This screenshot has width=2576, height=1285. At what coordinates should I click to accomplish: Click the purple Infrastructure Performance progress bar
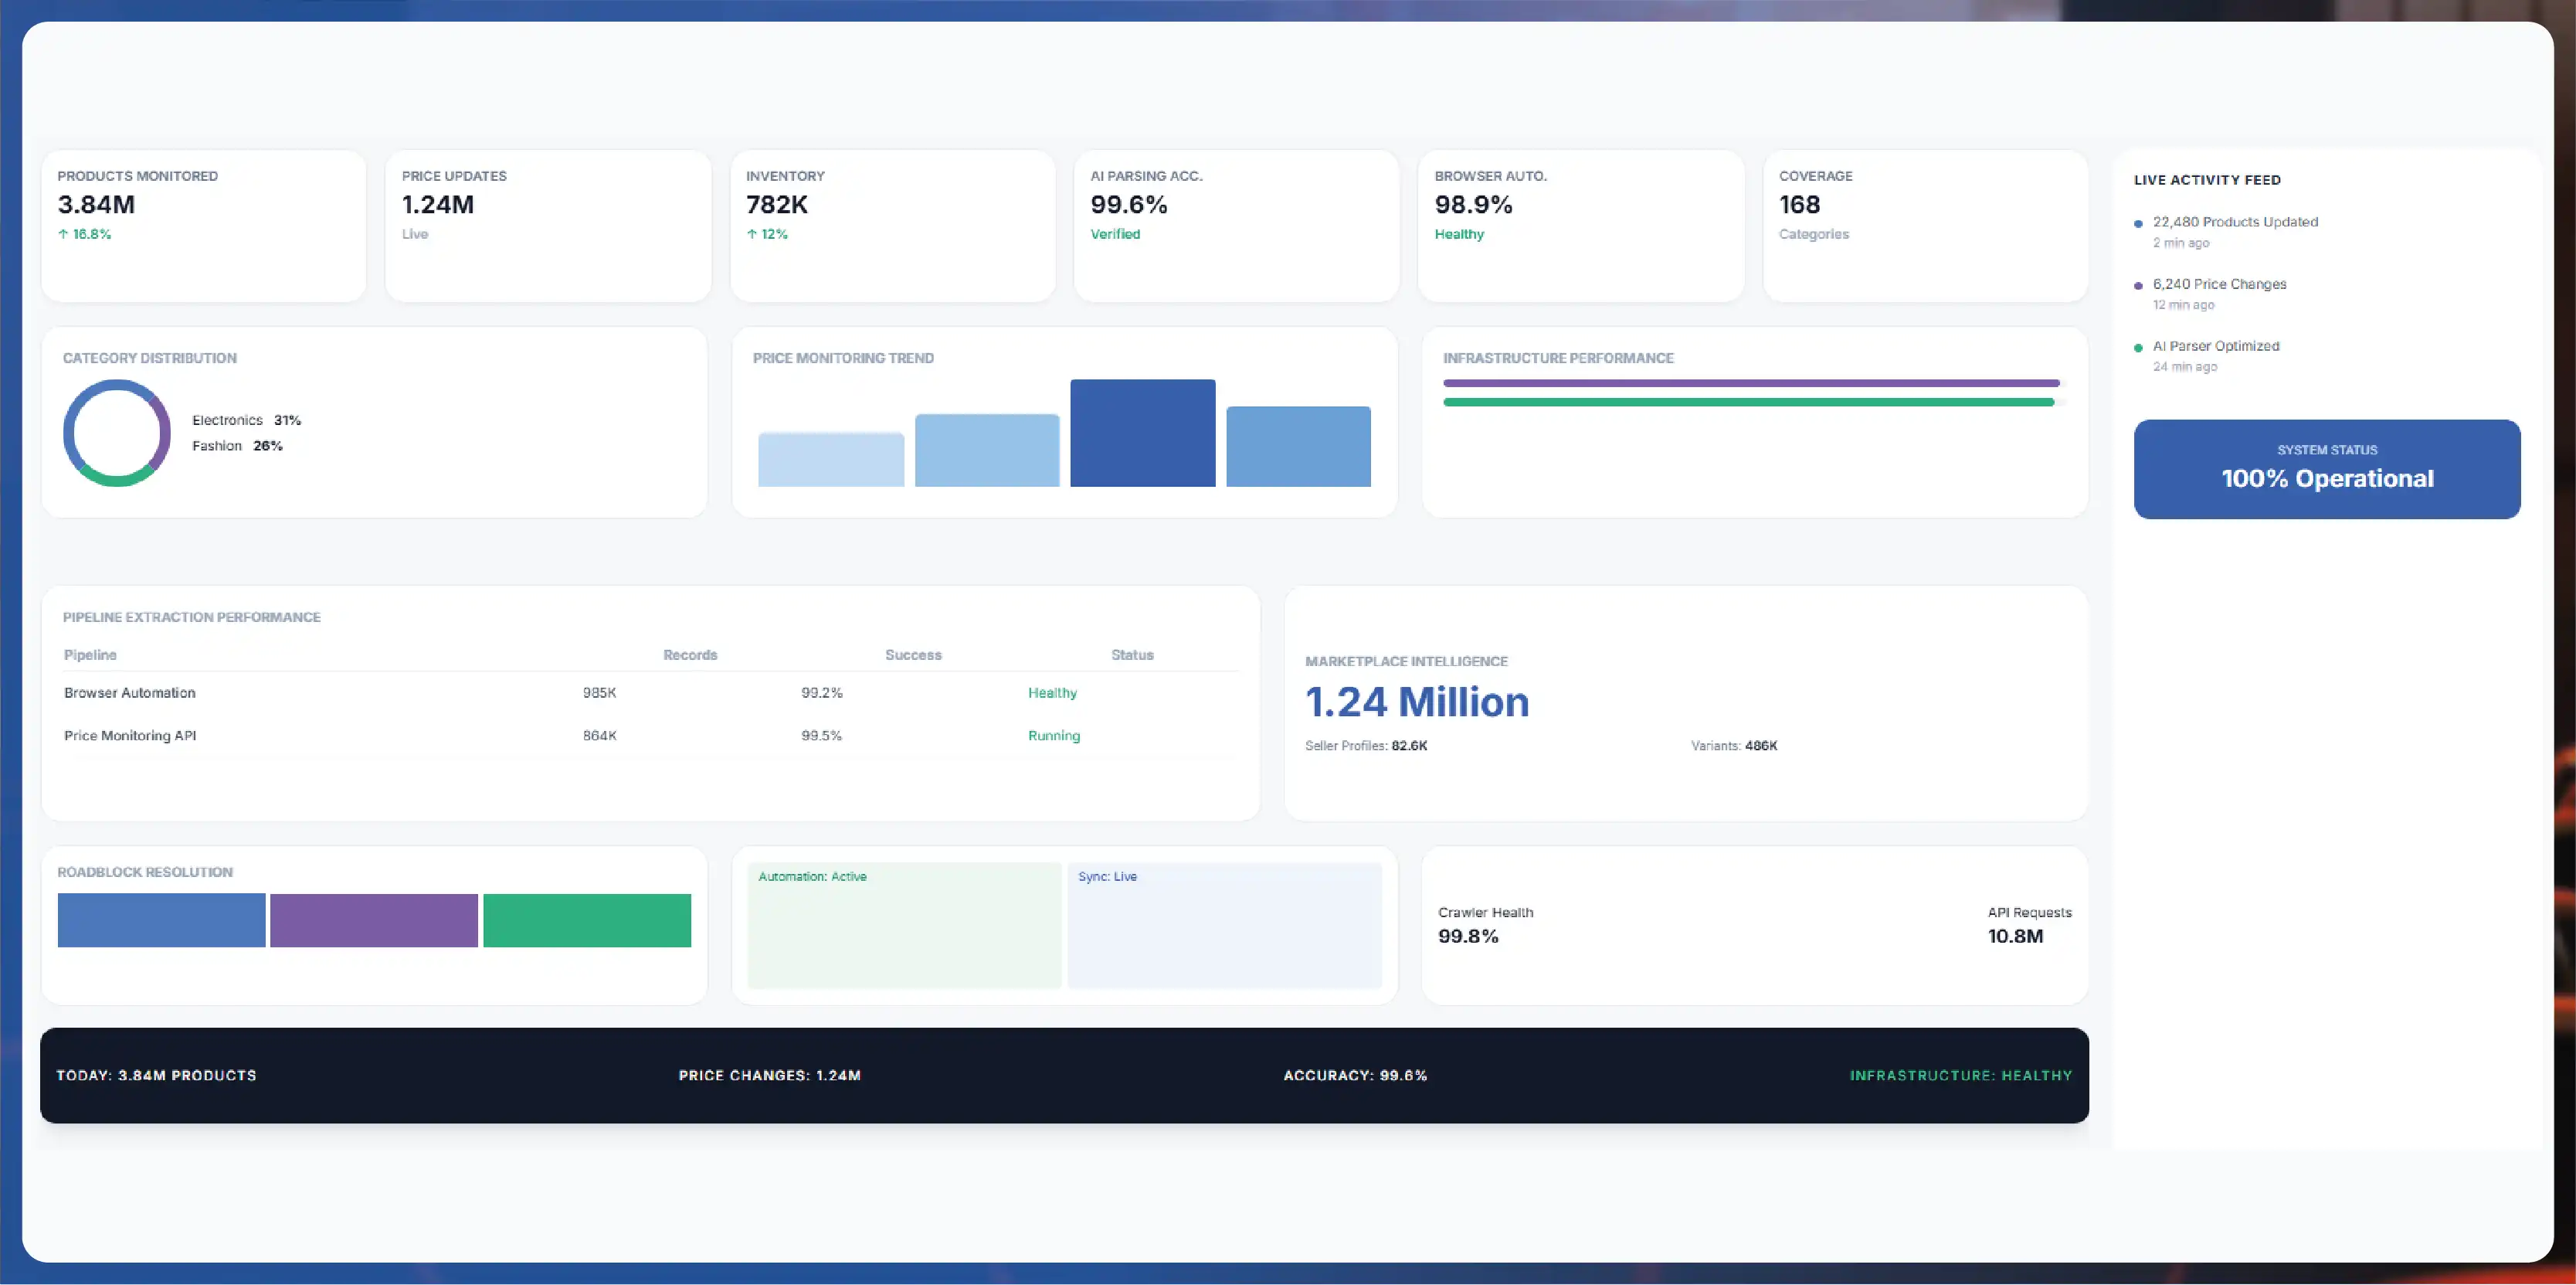click(x=1751, y=383)
